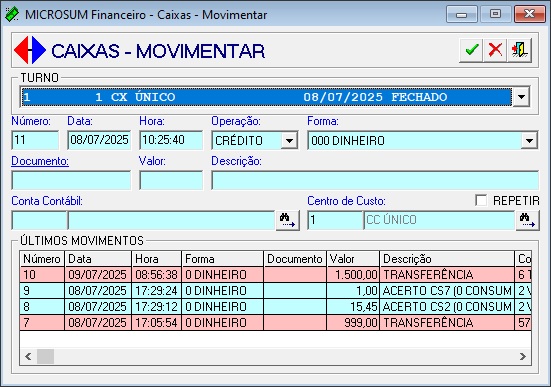Click the Centro de Custo code field

click(x=335, y=220)
